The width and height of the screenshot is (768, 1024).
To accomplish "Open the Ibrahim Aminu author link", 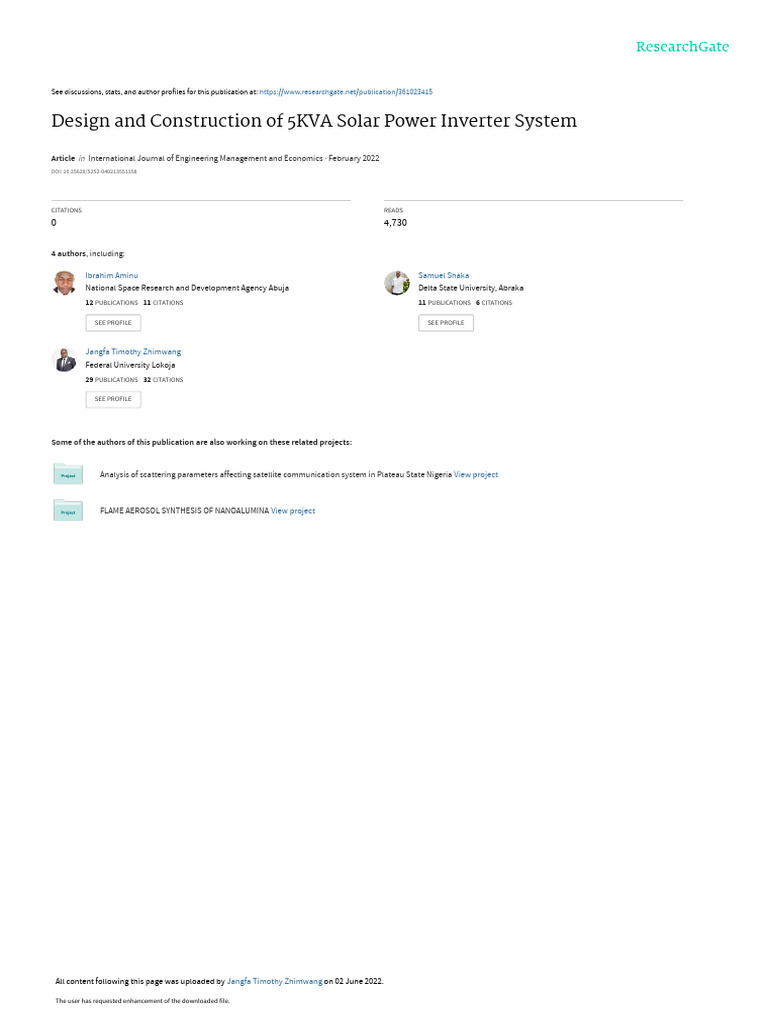I will click(112, 276).
